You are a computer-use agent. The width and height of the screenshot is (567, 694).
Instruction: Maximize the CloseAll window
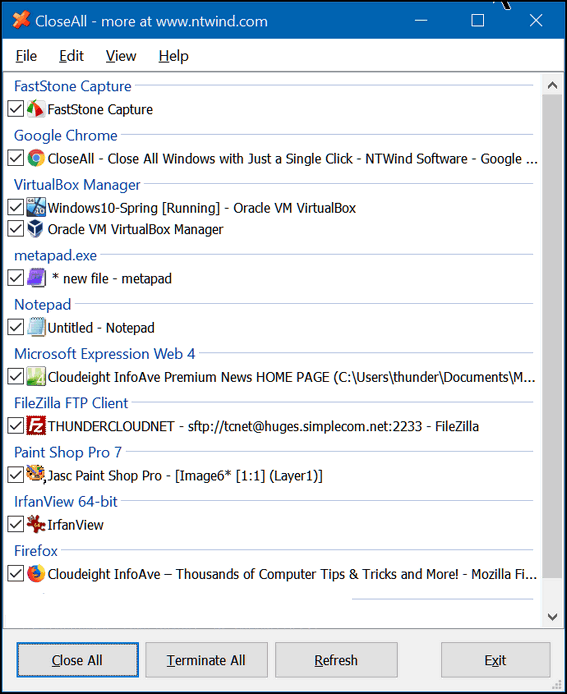point(478,20)
